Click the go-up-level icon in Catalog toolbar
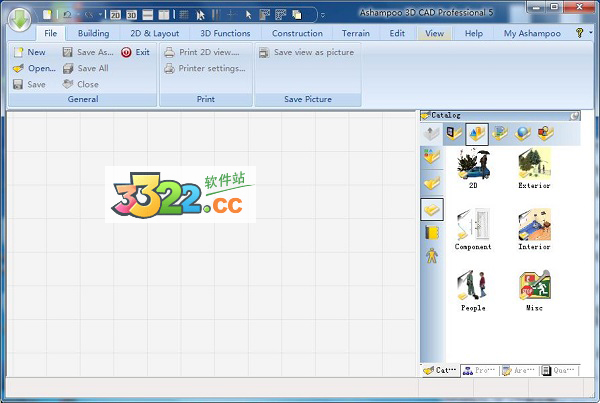This screenshot has width=600, height=403. tap(431, 133)
